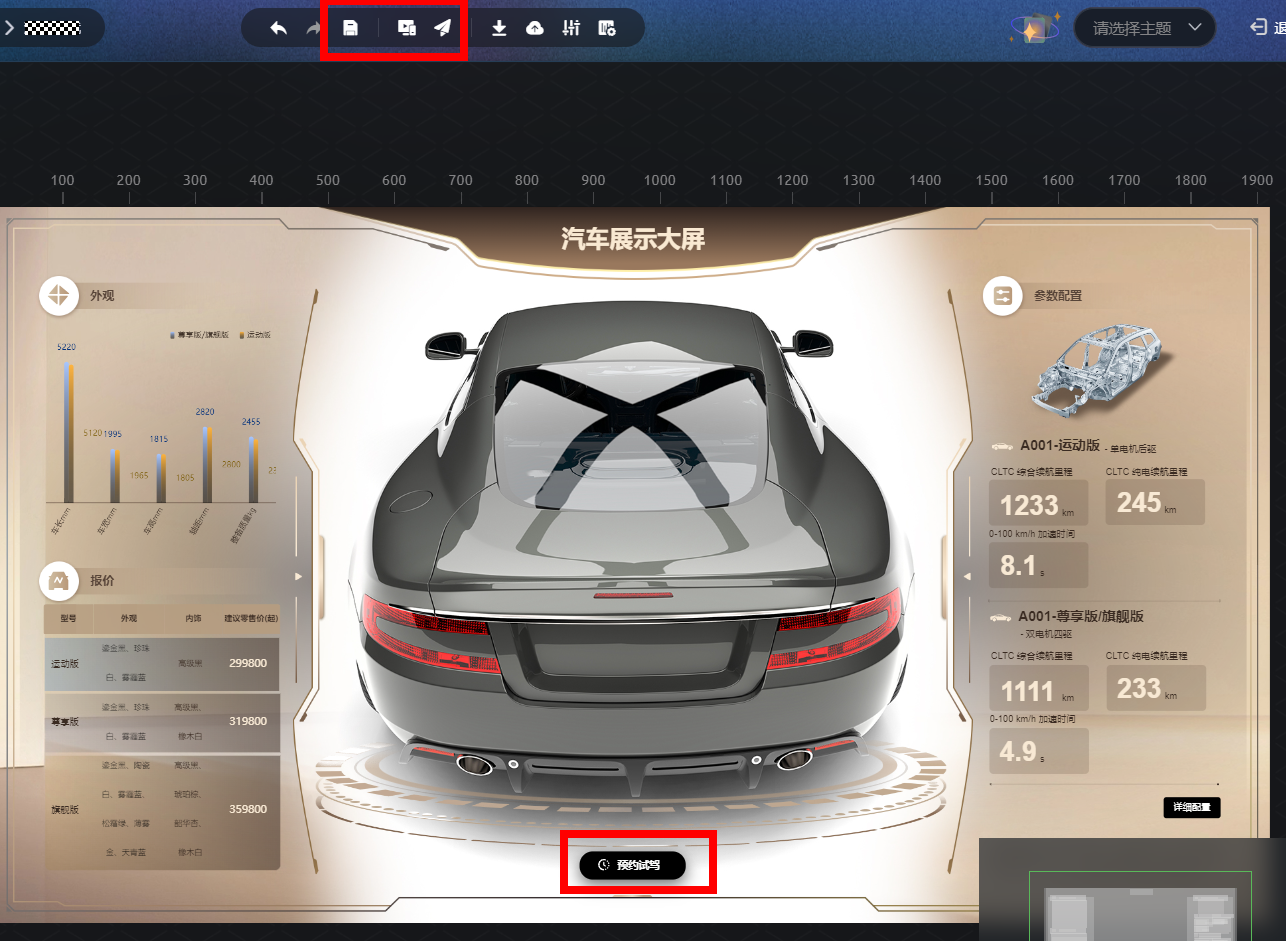Click the 内饰 column header

pyautogui.click(x=193, y=619)
